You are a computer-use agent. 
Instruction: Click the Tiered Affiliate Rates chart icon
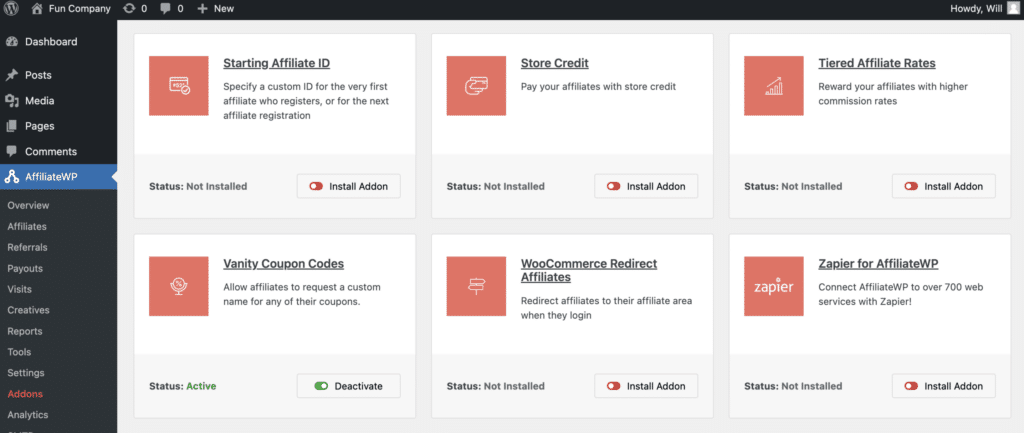[x=774, y=86]
